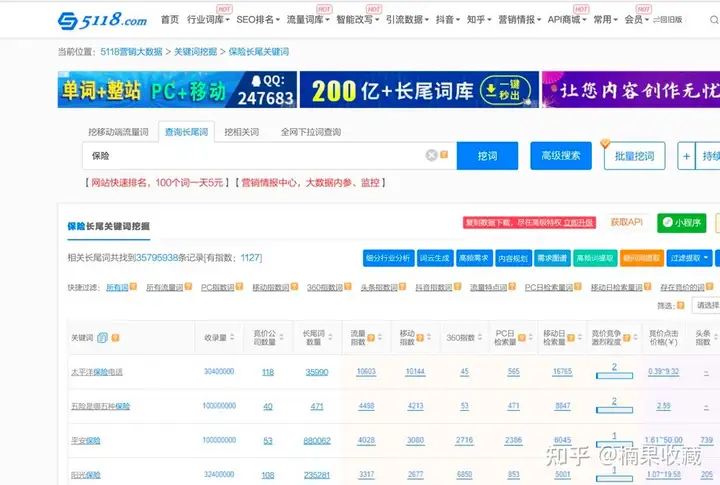Sort table by 360指数 column arrows
This screenshot has height=485, width=720.
480,337
